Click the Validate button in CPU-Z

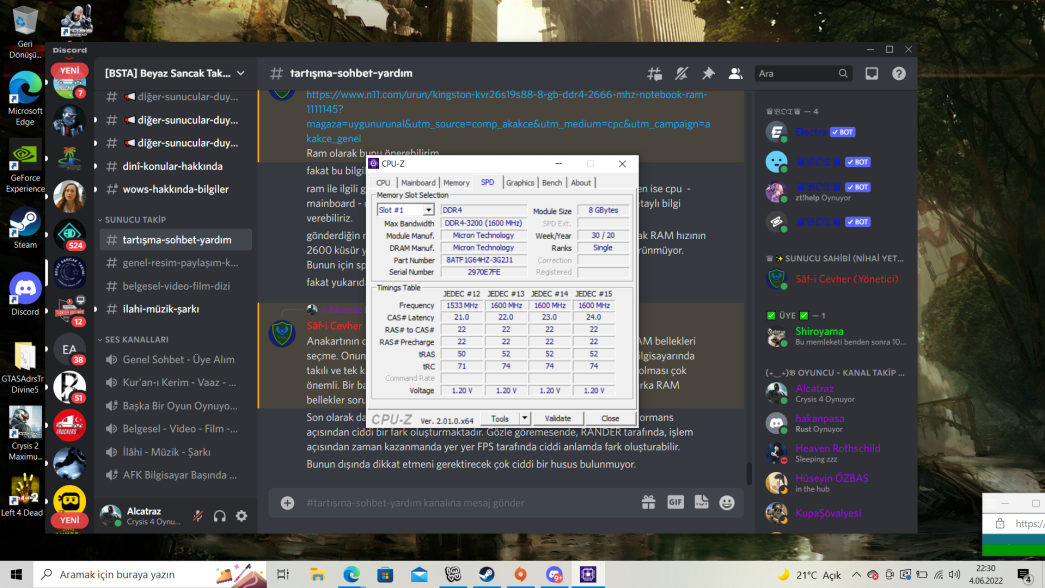(x=558, y=419)
